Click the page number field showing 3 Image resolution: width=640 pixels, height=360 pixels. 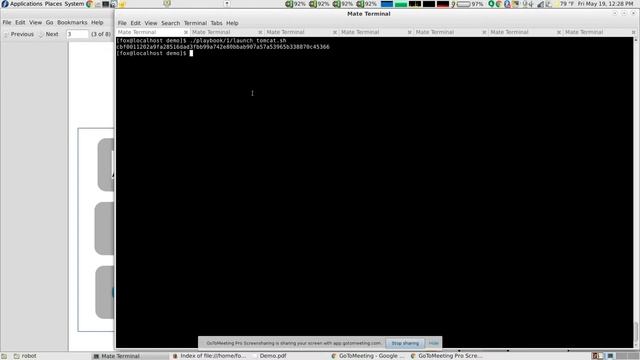click(77, 34)
